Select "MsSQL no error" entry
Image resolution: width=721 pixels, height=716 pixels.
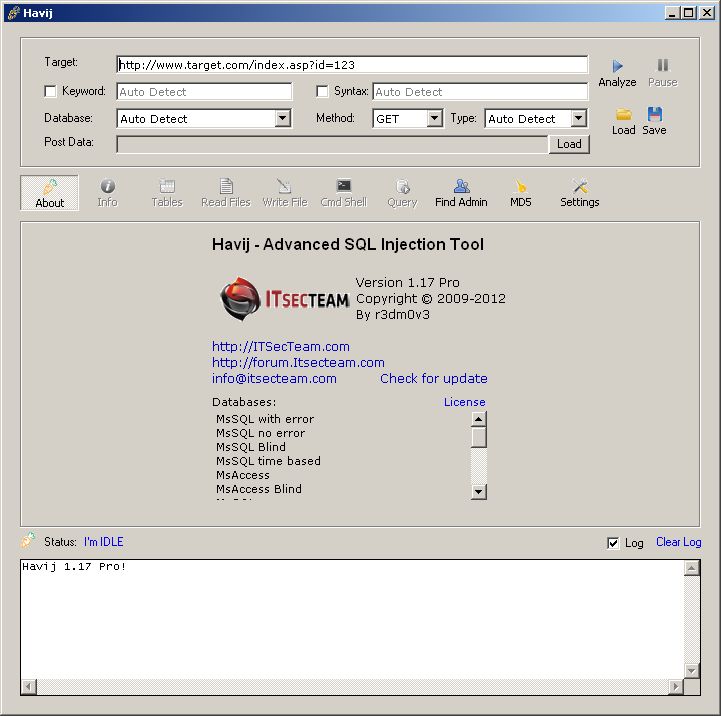pos(260,433)
